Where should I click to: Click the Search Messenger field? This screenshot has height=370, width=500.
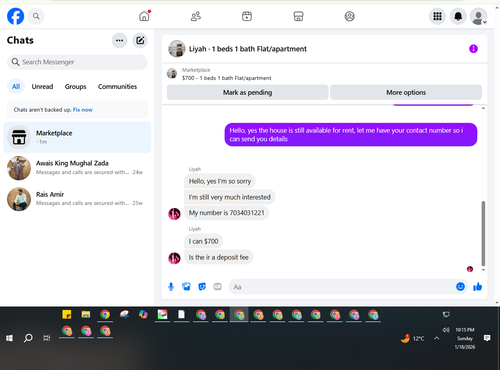coord(77,62)
